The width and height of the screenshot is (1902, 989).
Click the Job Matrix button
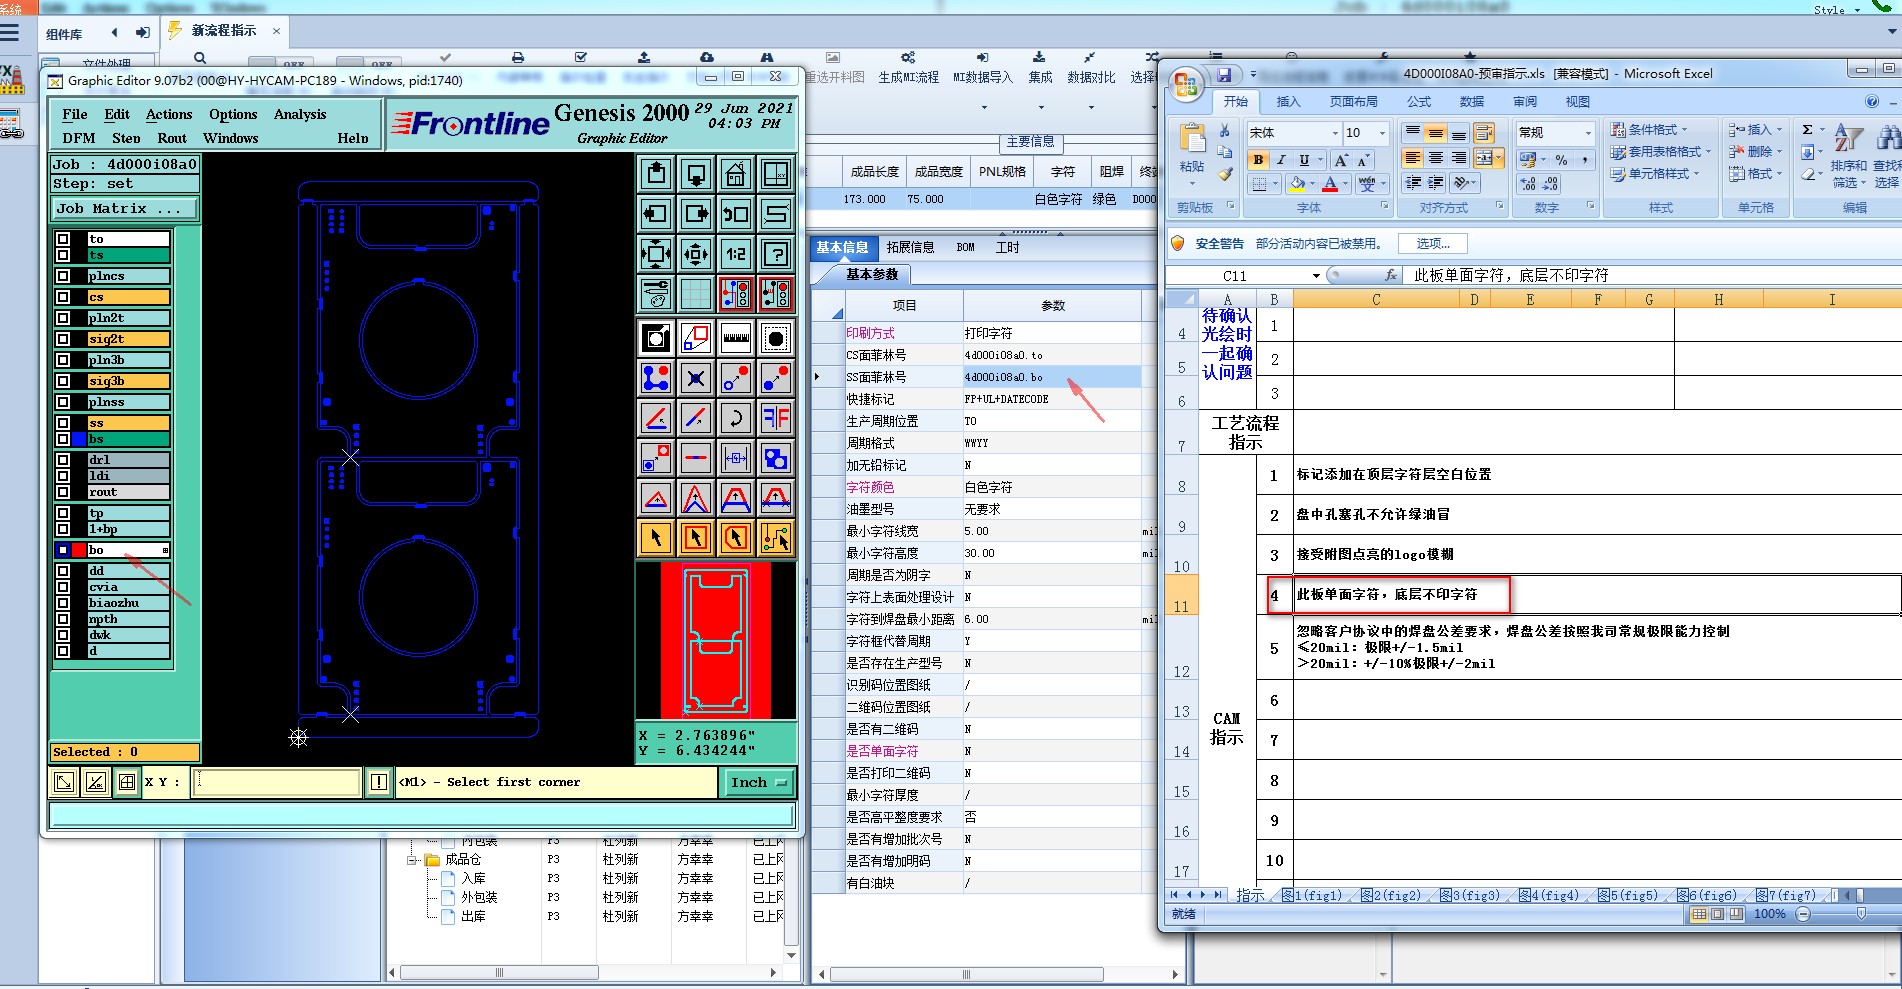pyautogui.click(x=124, y=209)
